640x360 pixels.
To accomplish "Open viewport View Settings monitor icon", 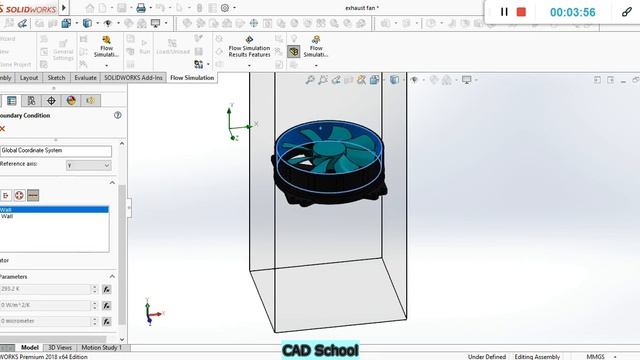I will pos(467,80).
